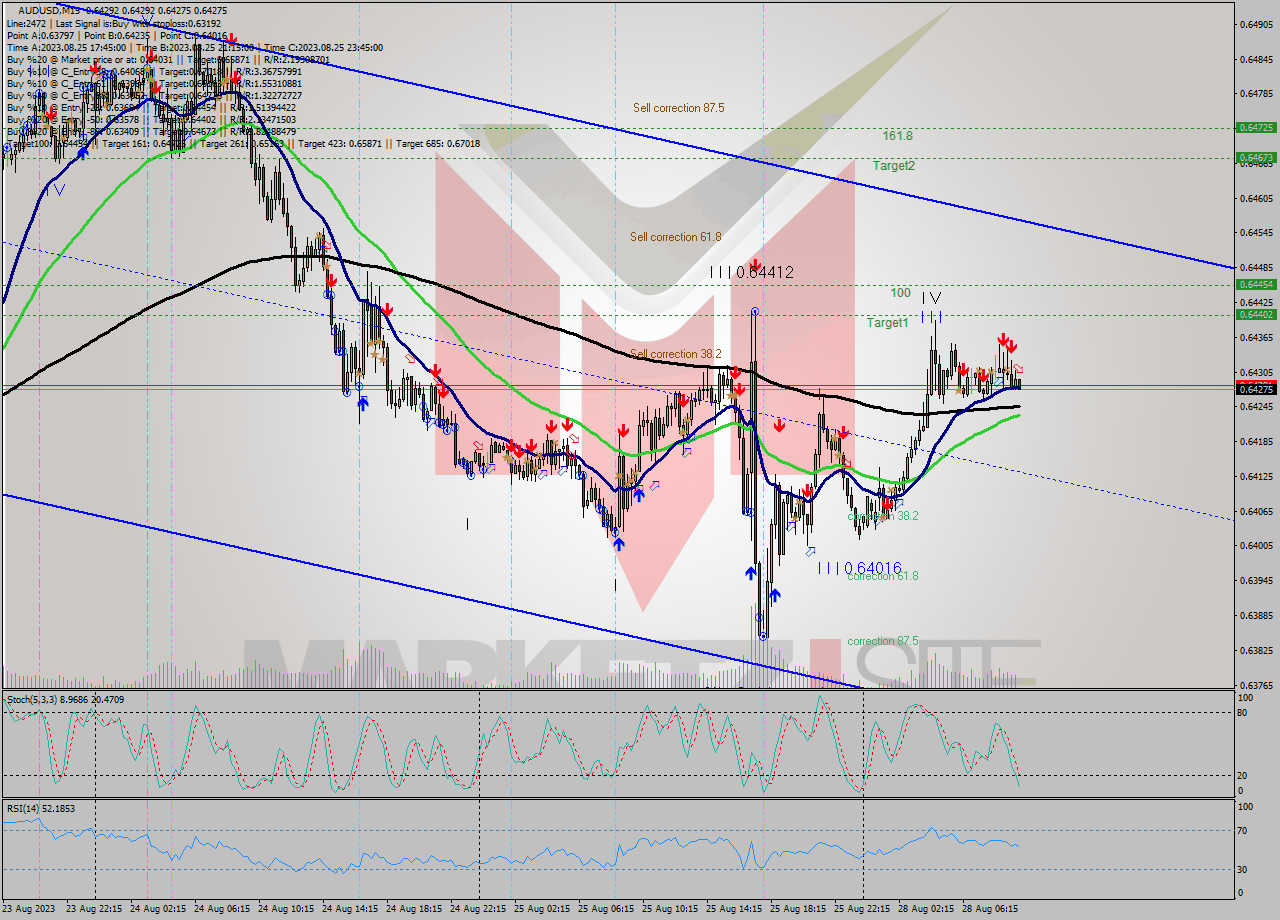Screen dimensions: 1280x920
Task: Click the wave label 'I I I 0.64016'
Action: pos(859,568)
